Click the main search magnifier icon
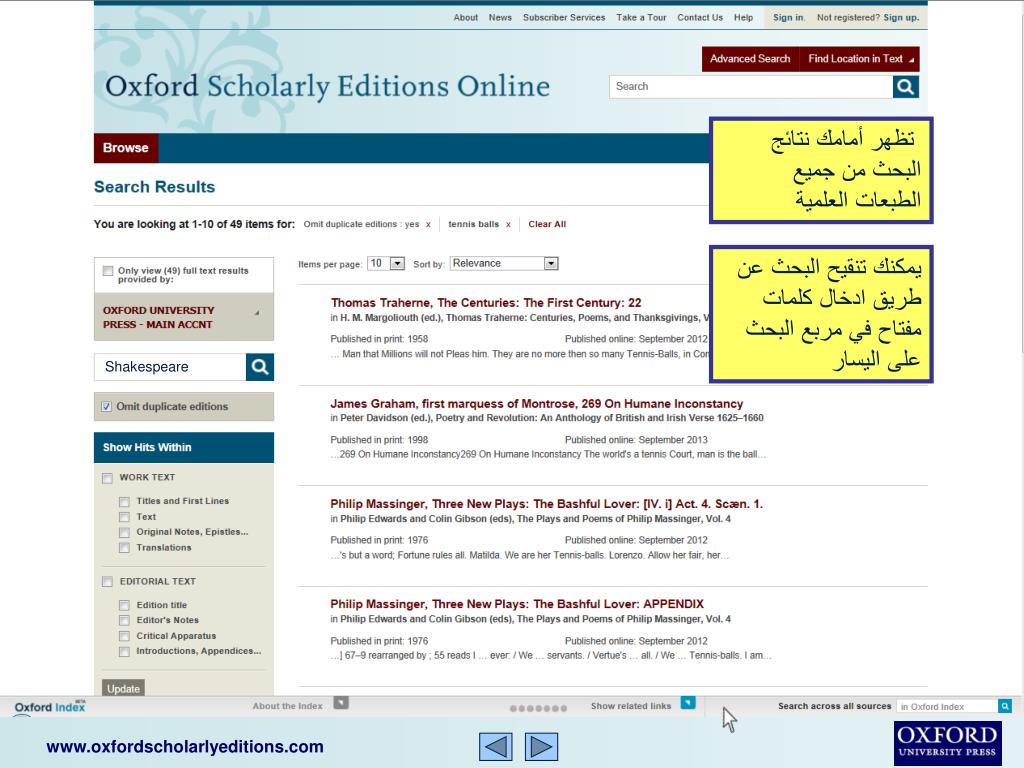 pos(905,86)
